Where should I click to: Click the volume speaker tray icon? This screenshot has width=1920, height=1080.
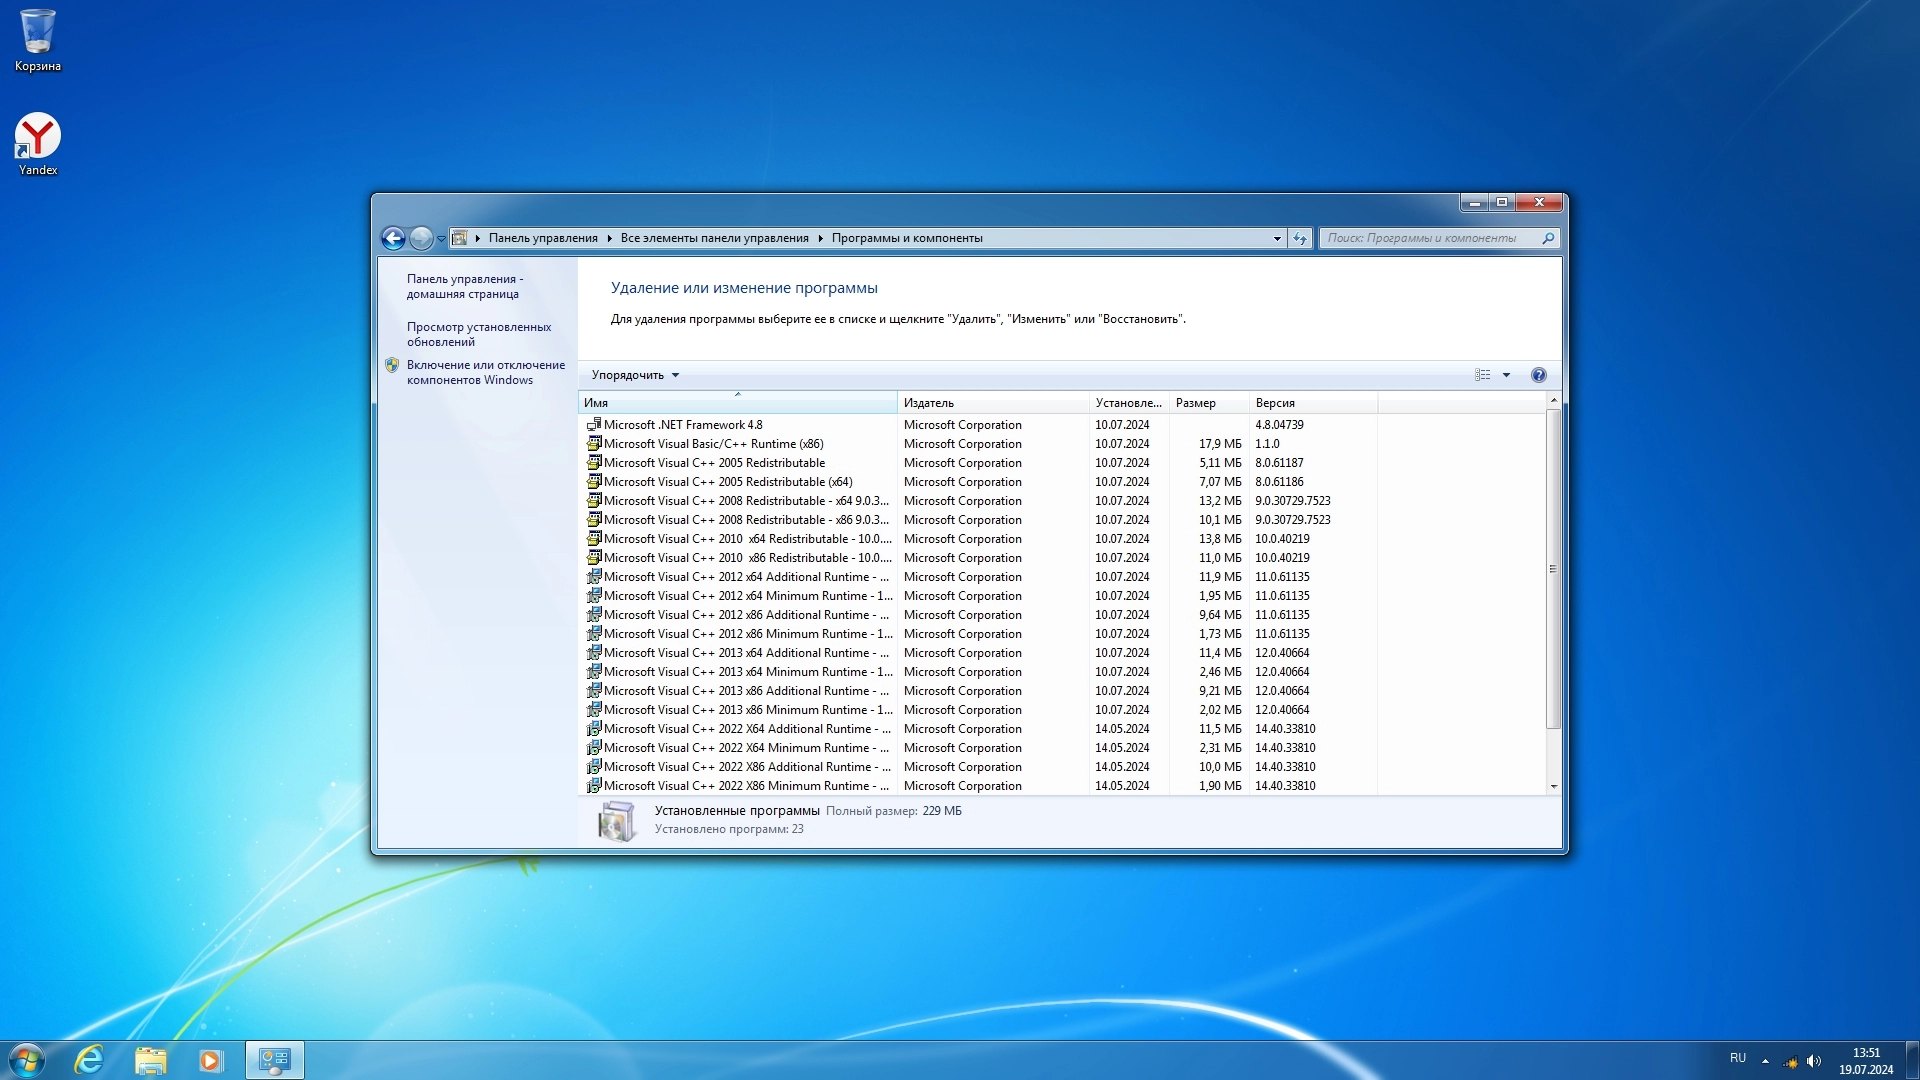1814,1061
